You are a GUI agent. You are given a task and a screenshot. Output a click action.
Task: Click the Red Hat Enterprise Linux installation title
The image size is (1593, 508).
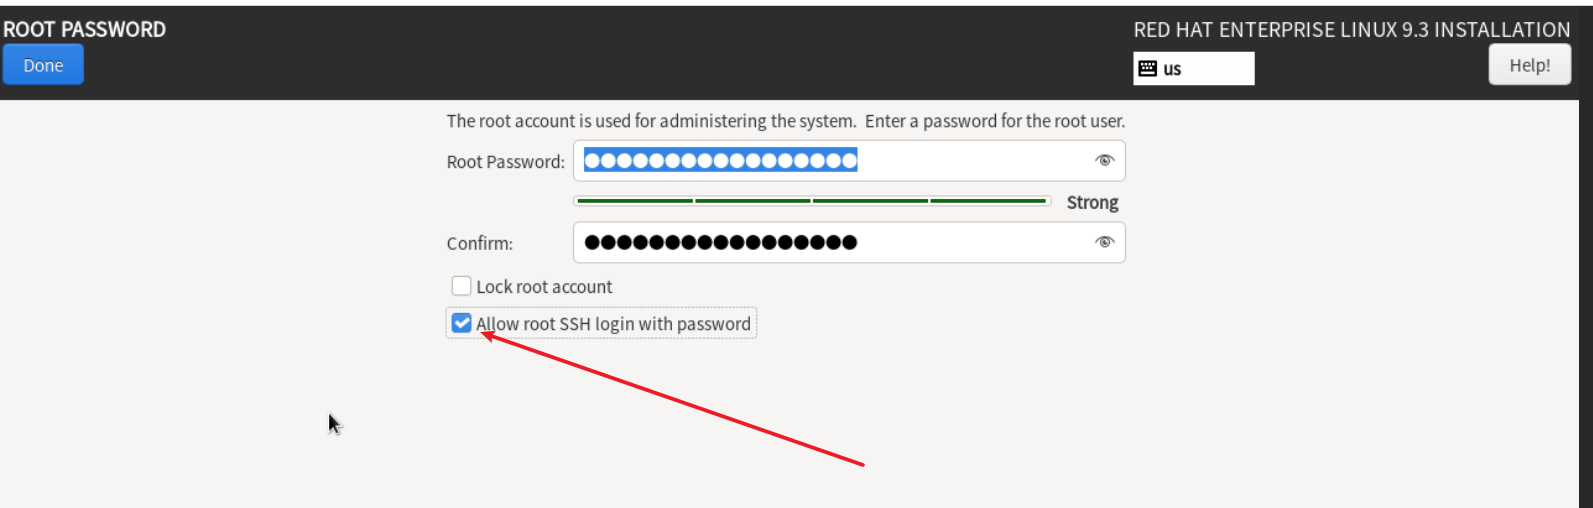coord(1351,30)
